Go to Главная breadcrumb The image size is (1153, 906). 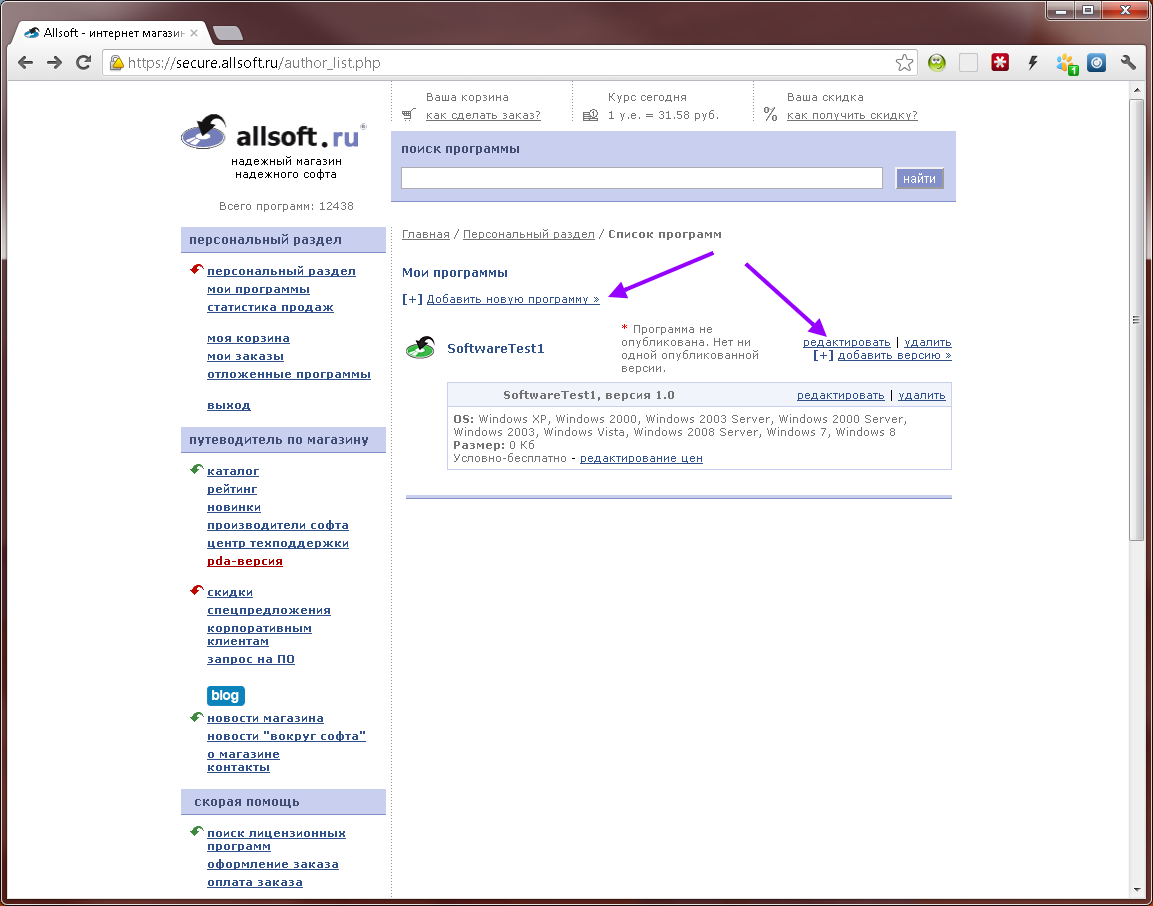tap(426, 235)
